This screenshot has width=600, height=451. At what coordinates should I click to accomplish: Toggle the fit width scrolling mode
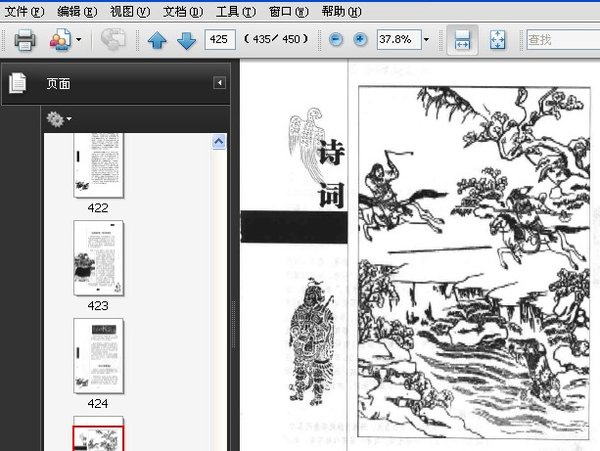click(x=462, y=41)
